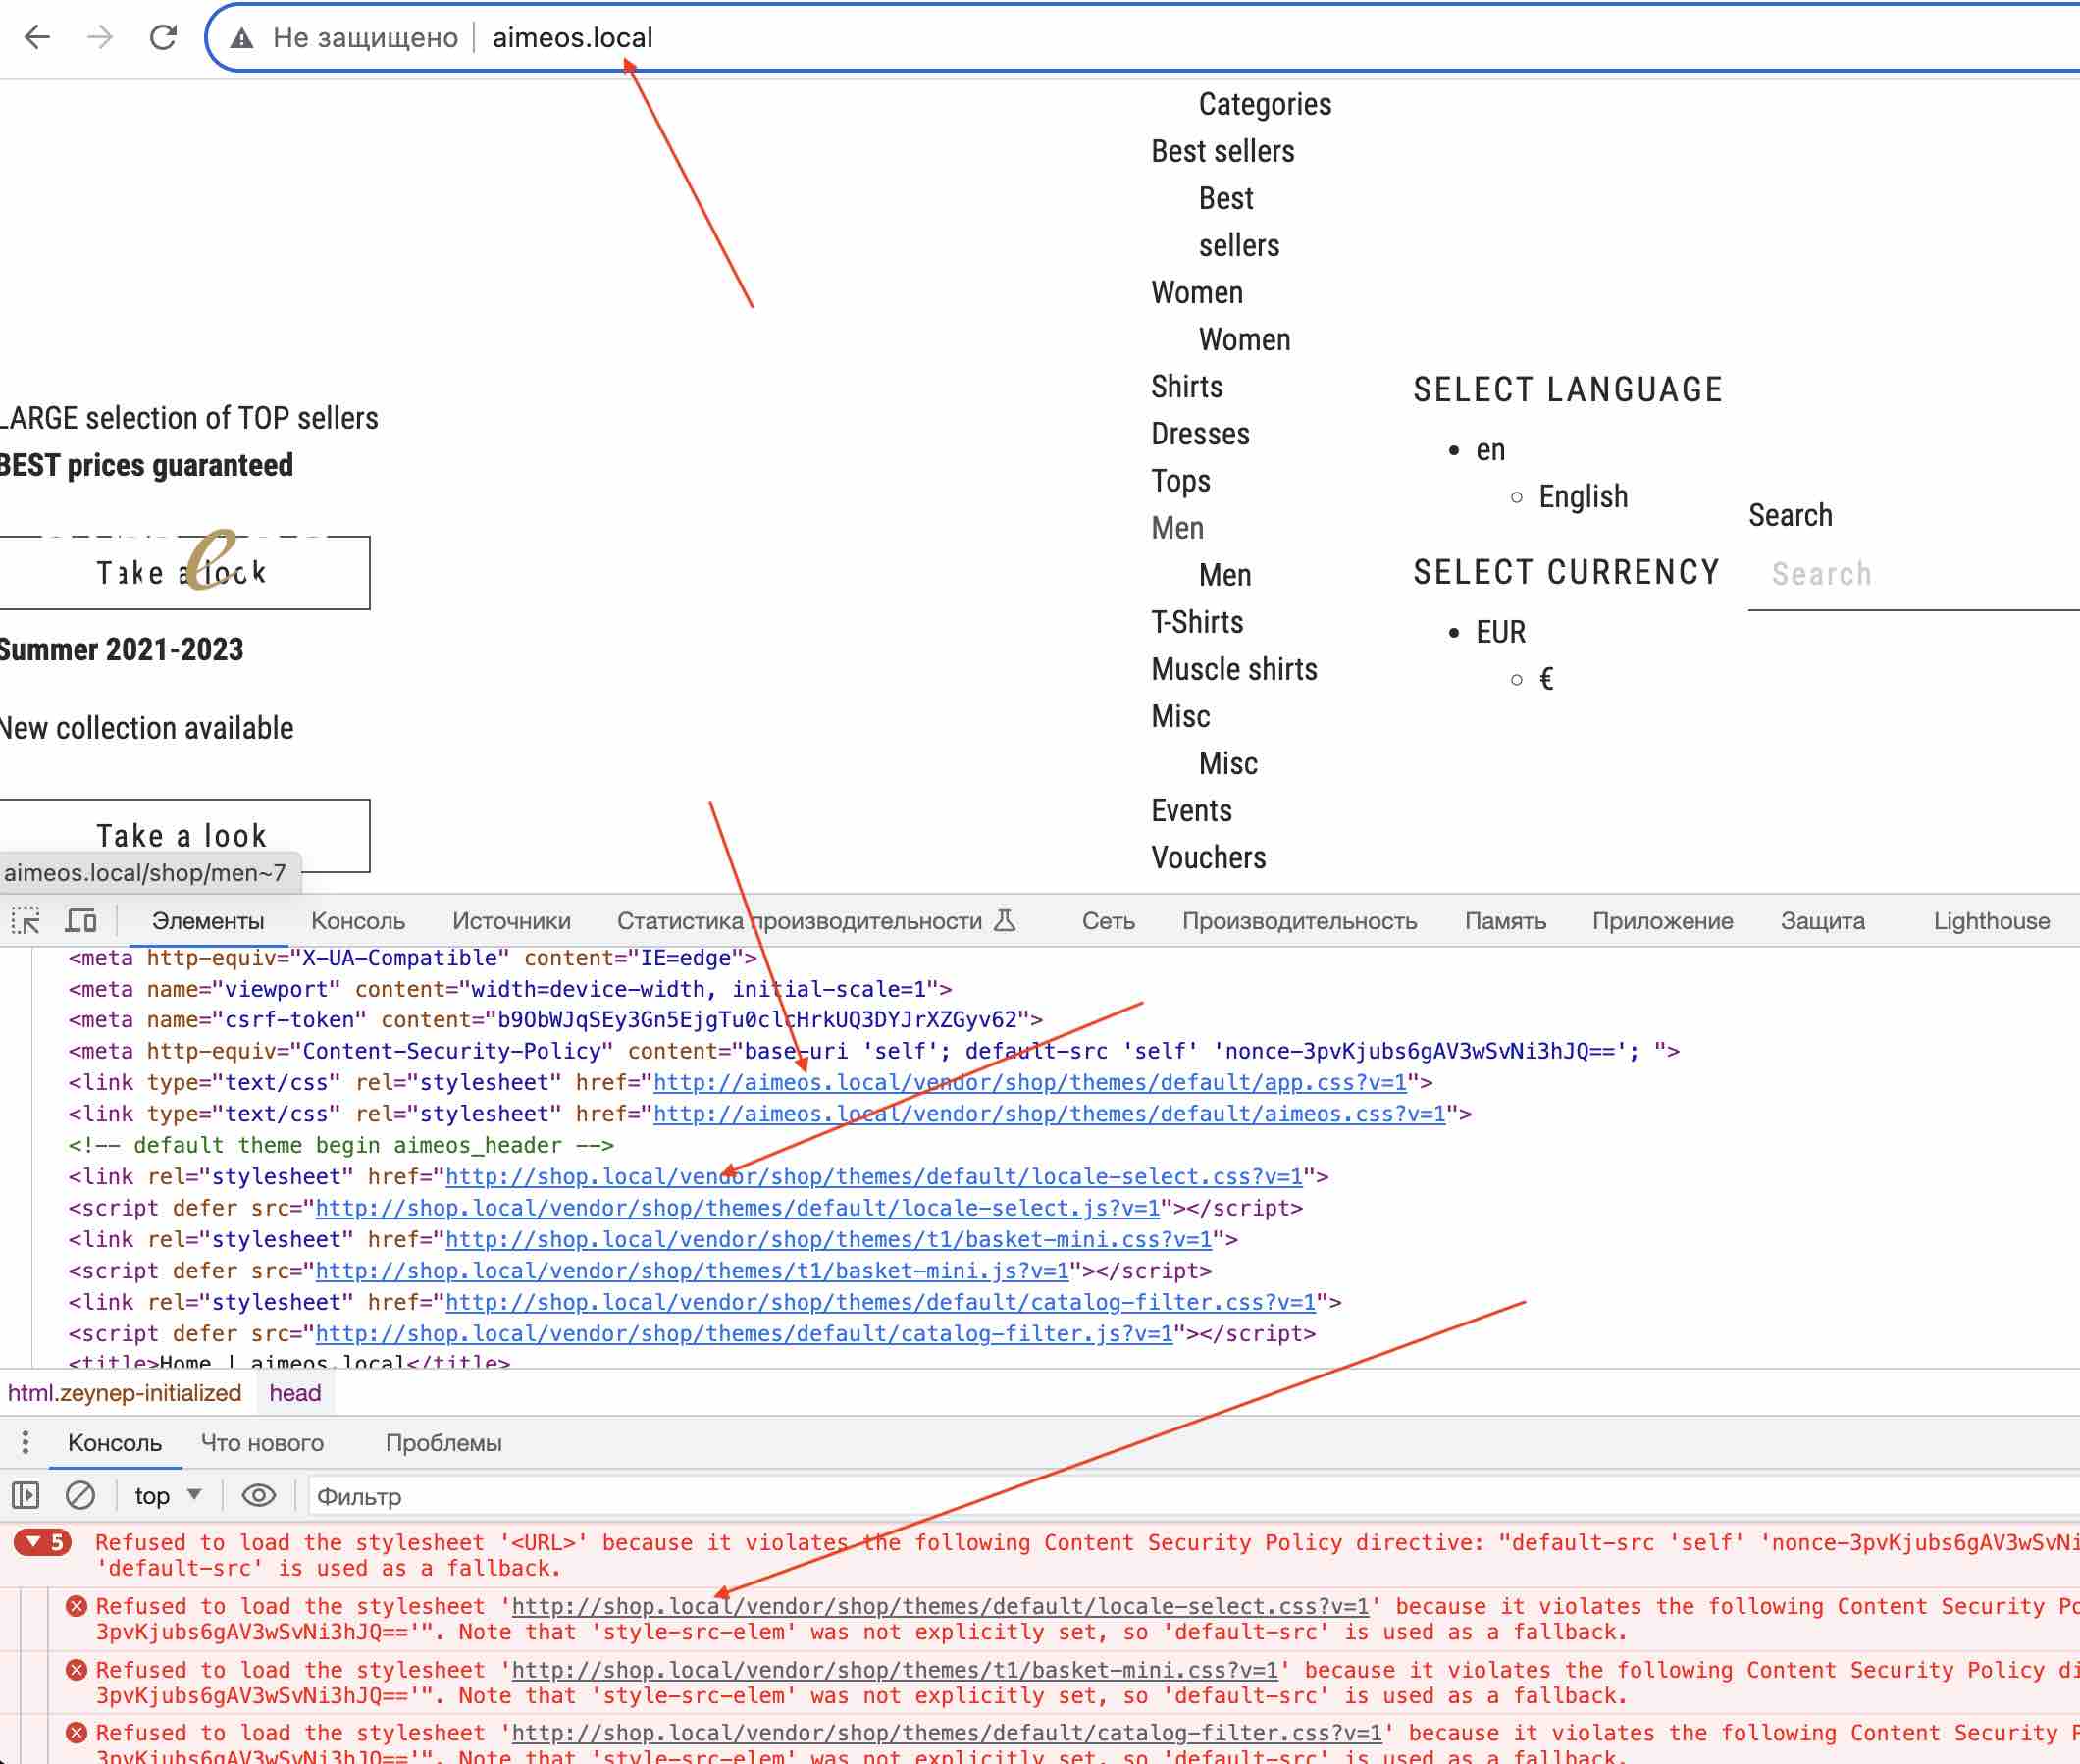Screen dimensions: 2080x1764
Task: Click error icon of locale-select.css message
Action: click(x=76, y=1606)
